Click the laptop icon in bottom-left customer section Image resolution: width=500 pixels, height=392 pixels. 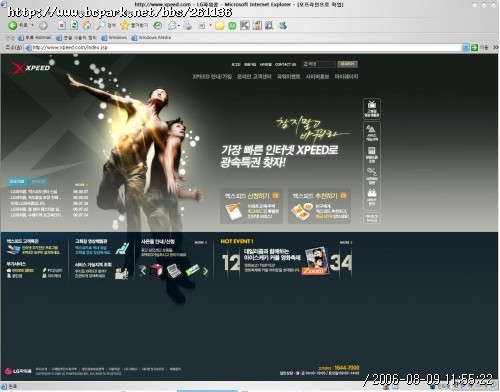pos(14,250)
